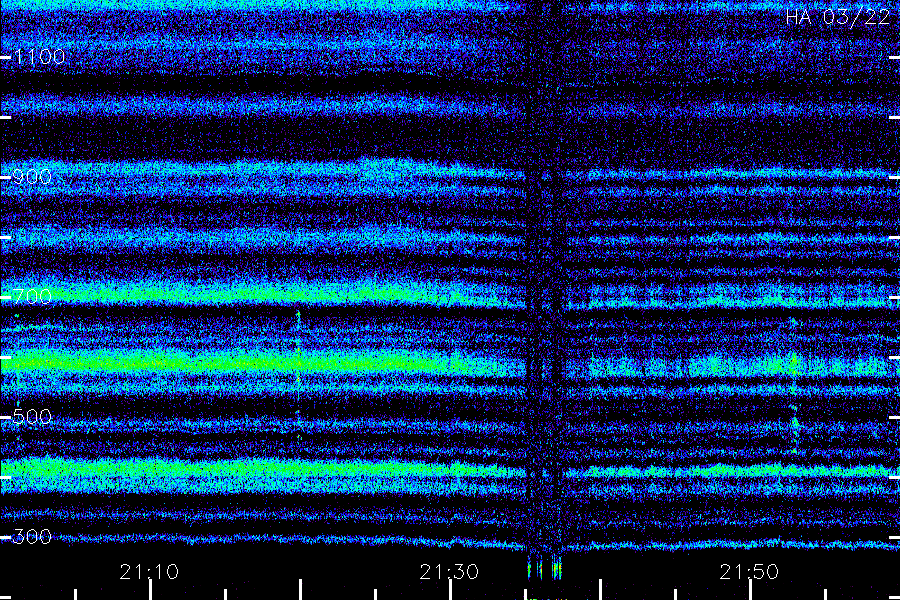Click the 21:30 time axis label
This screenshot has width=900, height=600.
[x=449, y=572]
